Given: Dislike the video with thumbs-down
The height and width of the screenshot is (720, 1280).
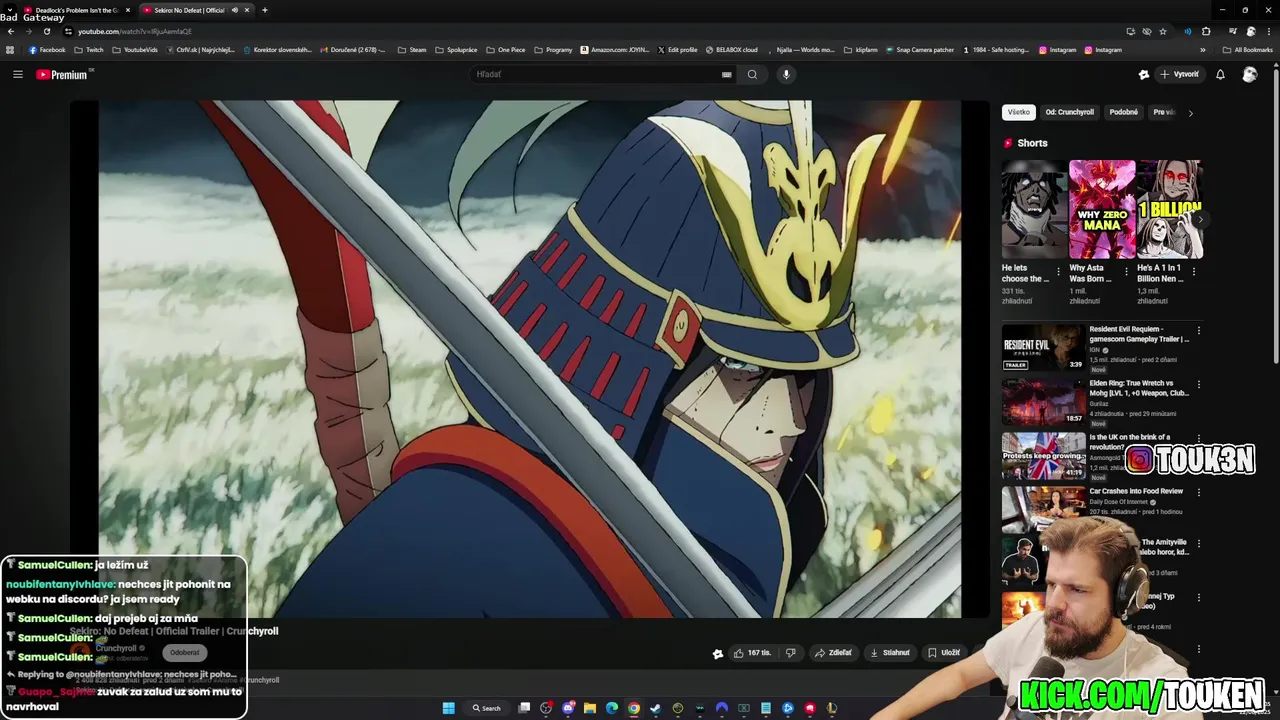Looking at the screenshot, I should point(790,653).
